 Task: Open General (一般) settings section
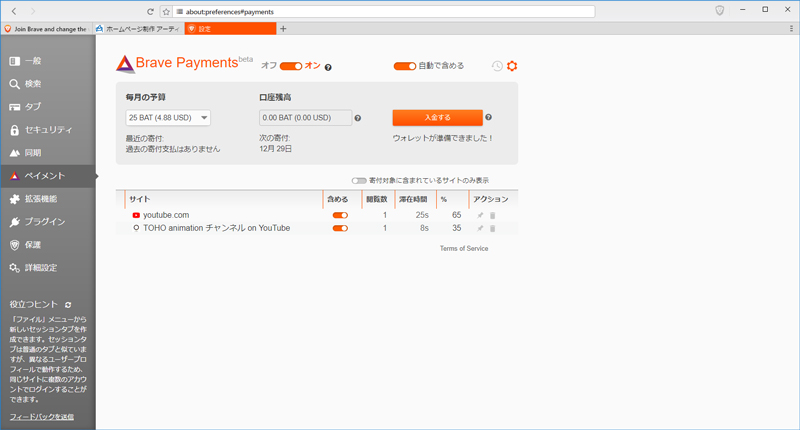click(47, 61)
